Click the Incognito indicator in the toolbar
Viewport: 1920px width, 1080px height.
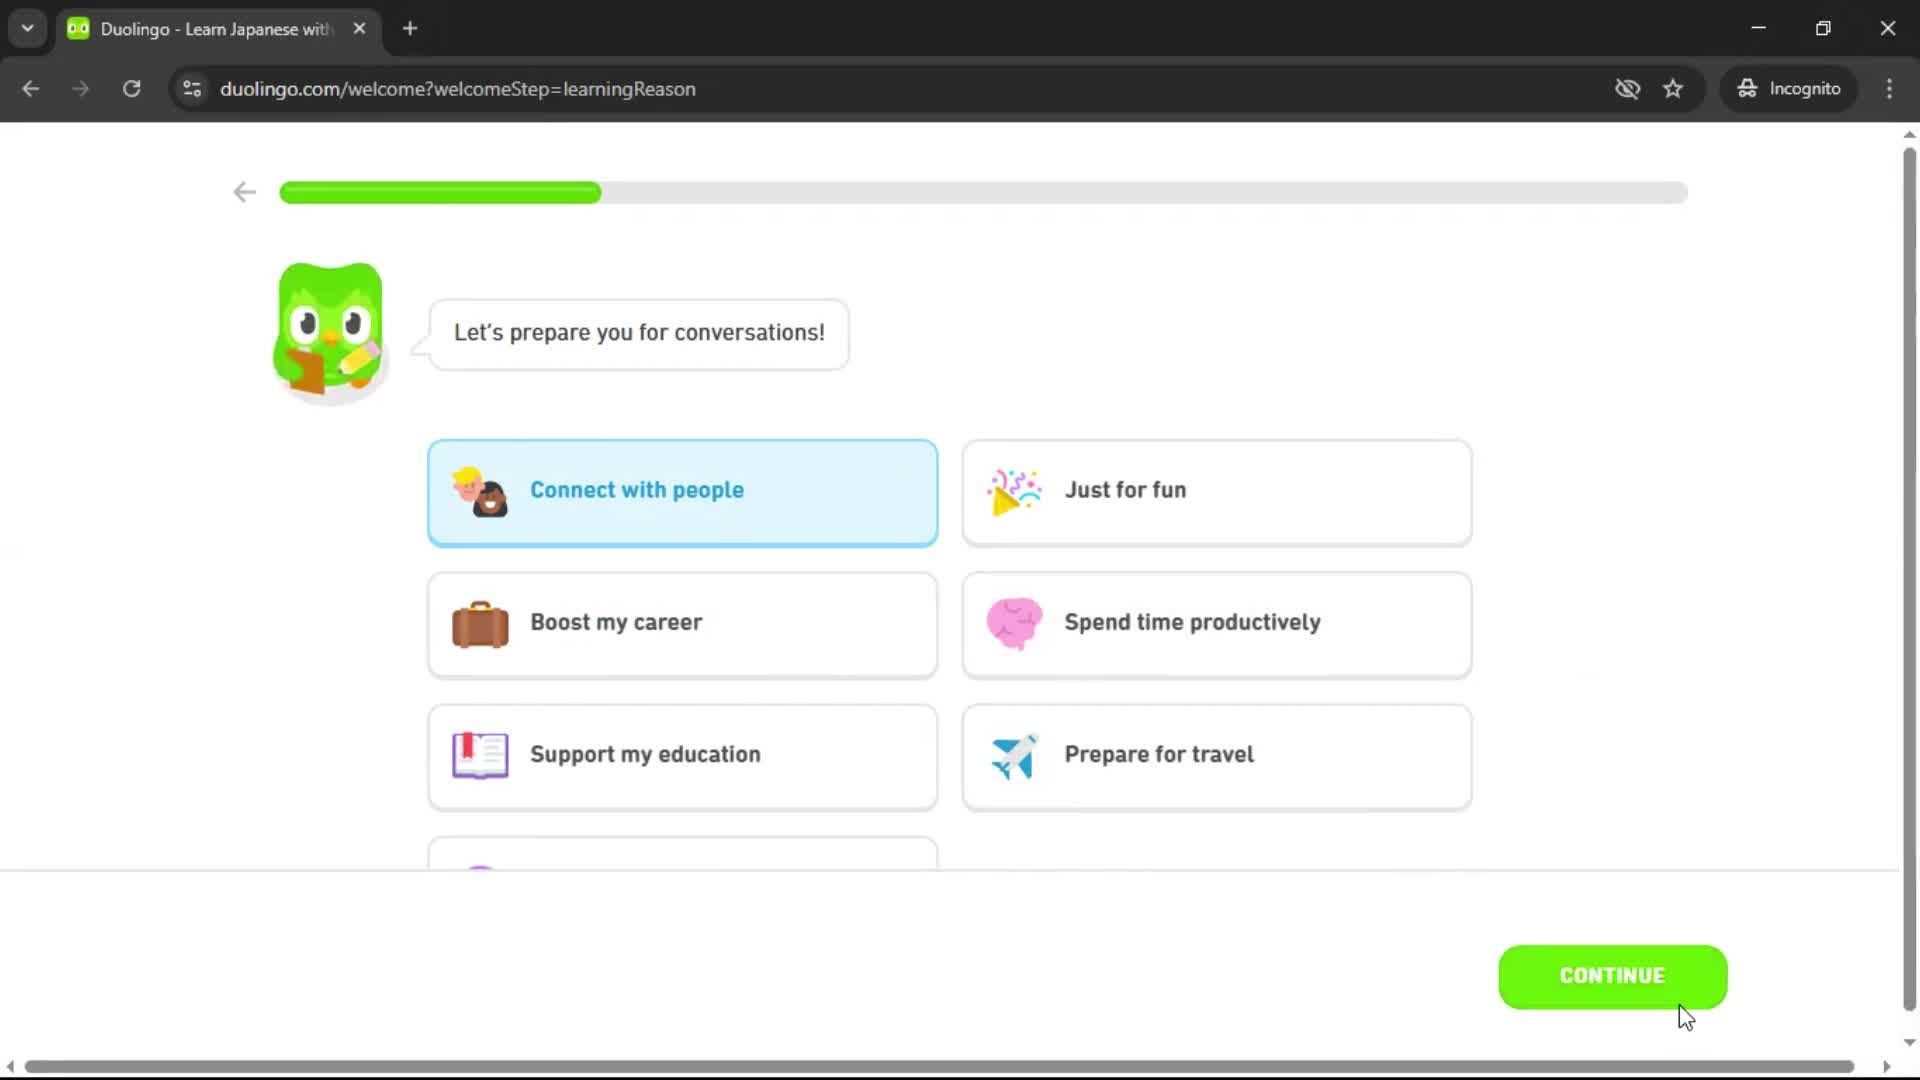tap(1789, 88)
